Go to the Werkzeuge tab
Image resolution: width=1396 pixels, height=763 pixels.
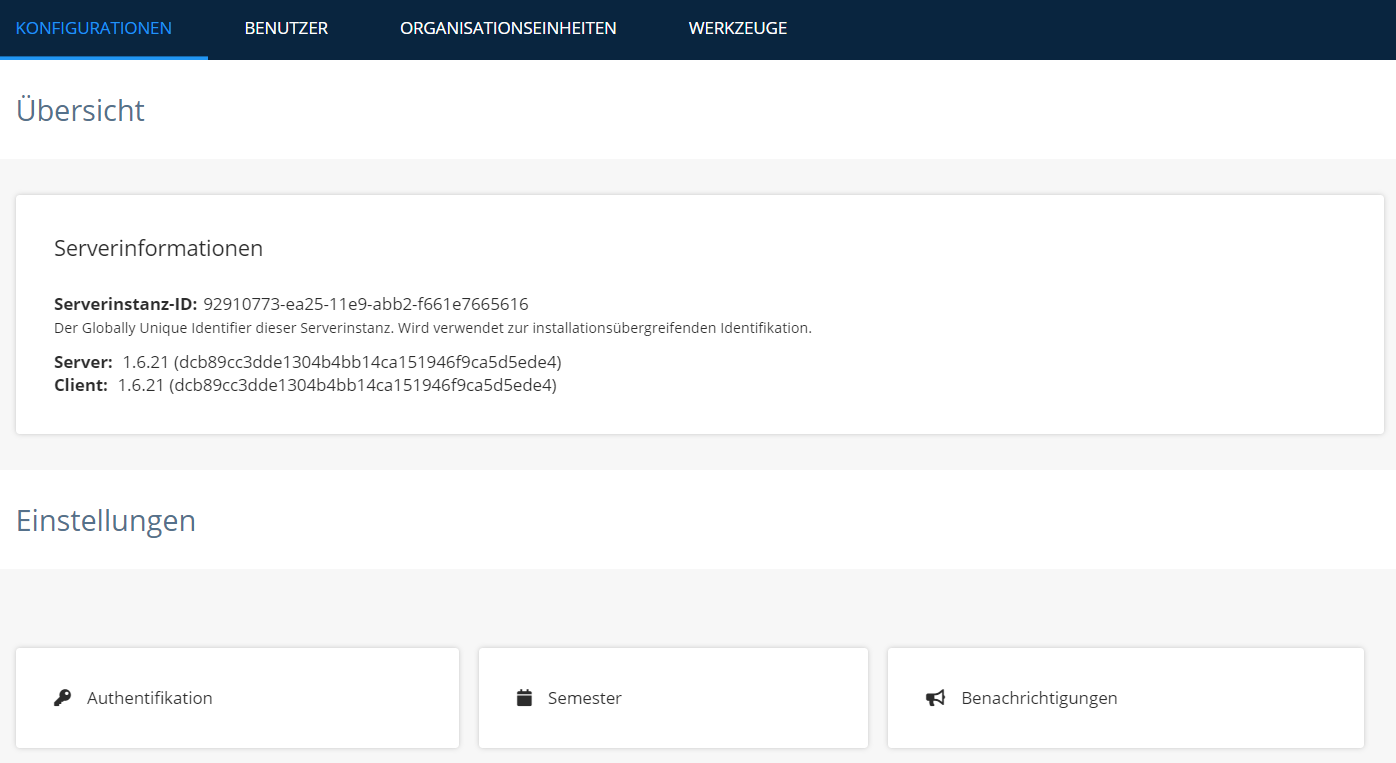(x=738, y=28)
